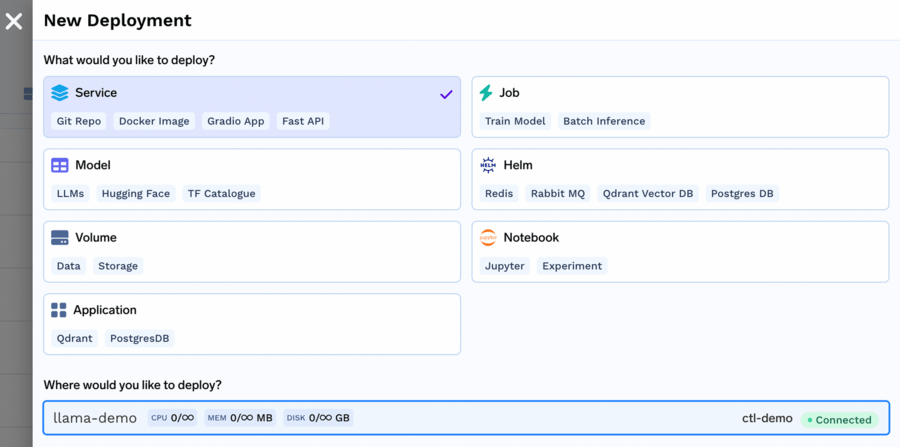This screenshot has height=447, width=900.
Task: Click the MEM 0/∞ MB usage badge
Action: click(x=240, y=418)
